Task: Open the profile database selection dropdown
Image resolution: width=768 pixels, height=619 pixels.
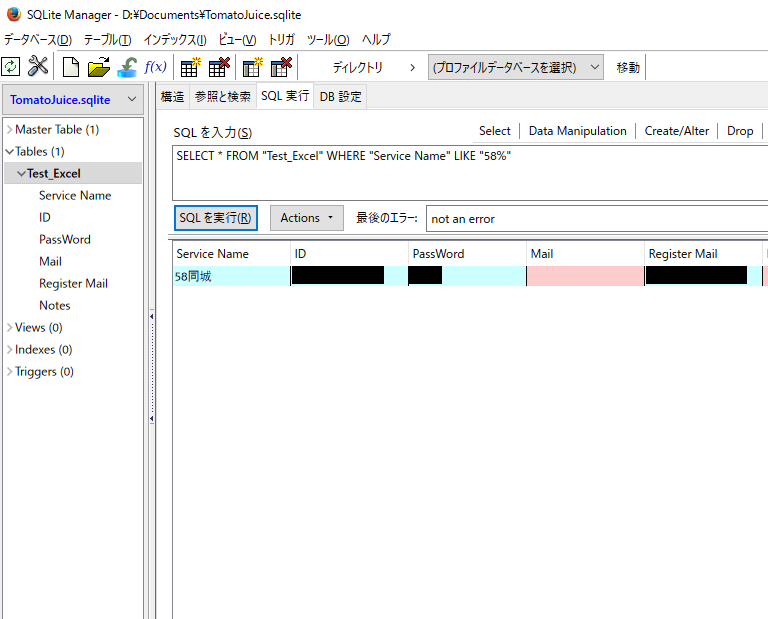Action: point(515,67)
